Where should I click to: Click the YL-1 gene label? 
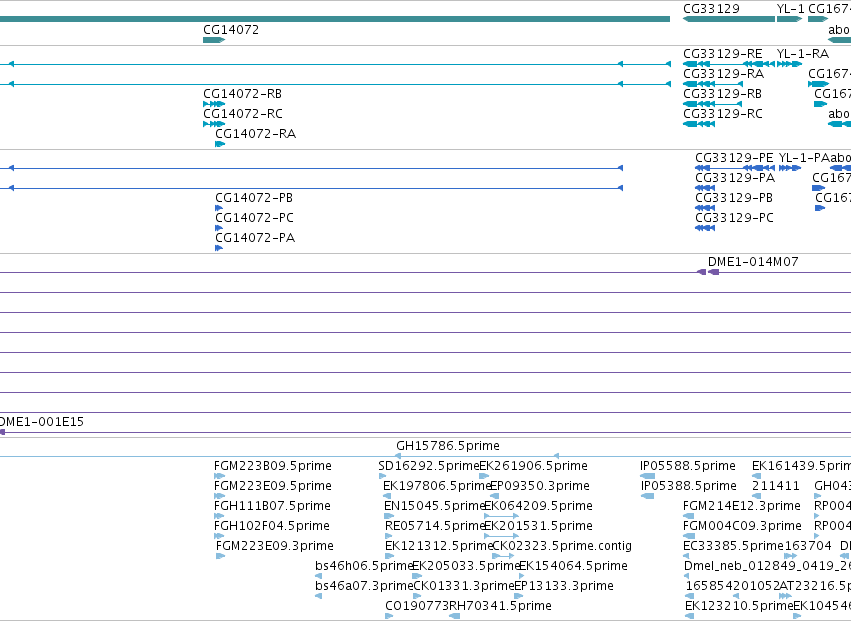790,9
